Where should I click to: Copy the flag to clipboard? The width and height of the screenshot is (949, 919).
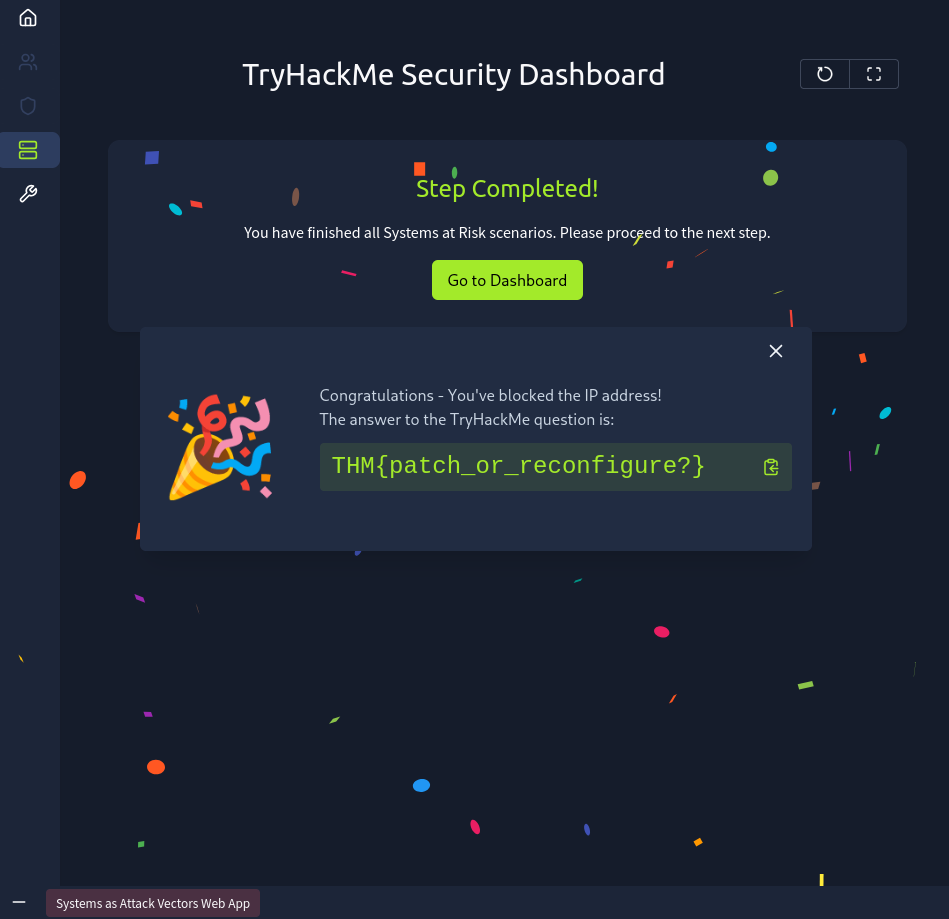coord(770,467)
